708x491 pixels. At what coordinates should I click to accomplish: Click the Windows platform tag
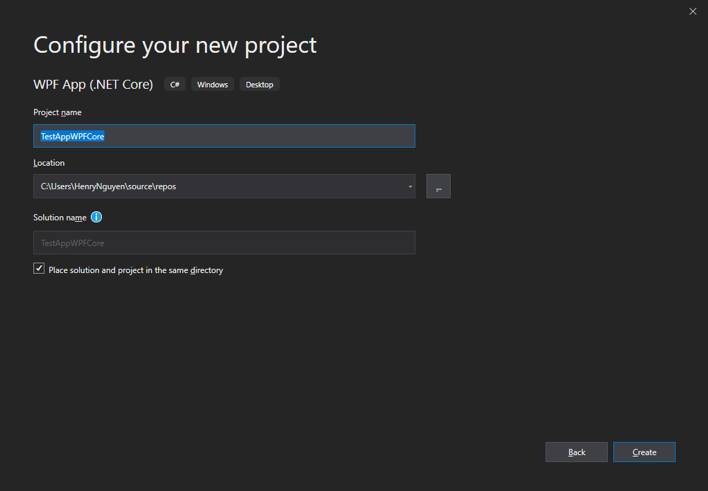[212, 84]
